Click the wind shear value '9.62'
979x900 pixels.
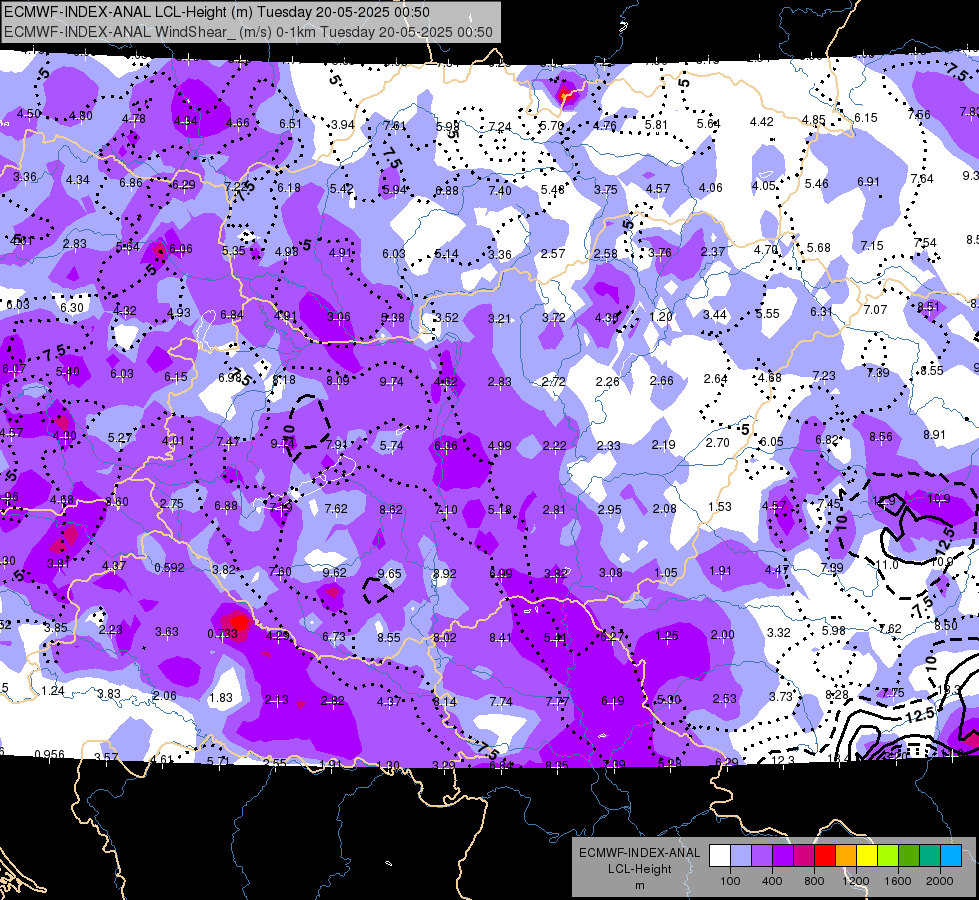pyautogui.click(x=335, y=573)
